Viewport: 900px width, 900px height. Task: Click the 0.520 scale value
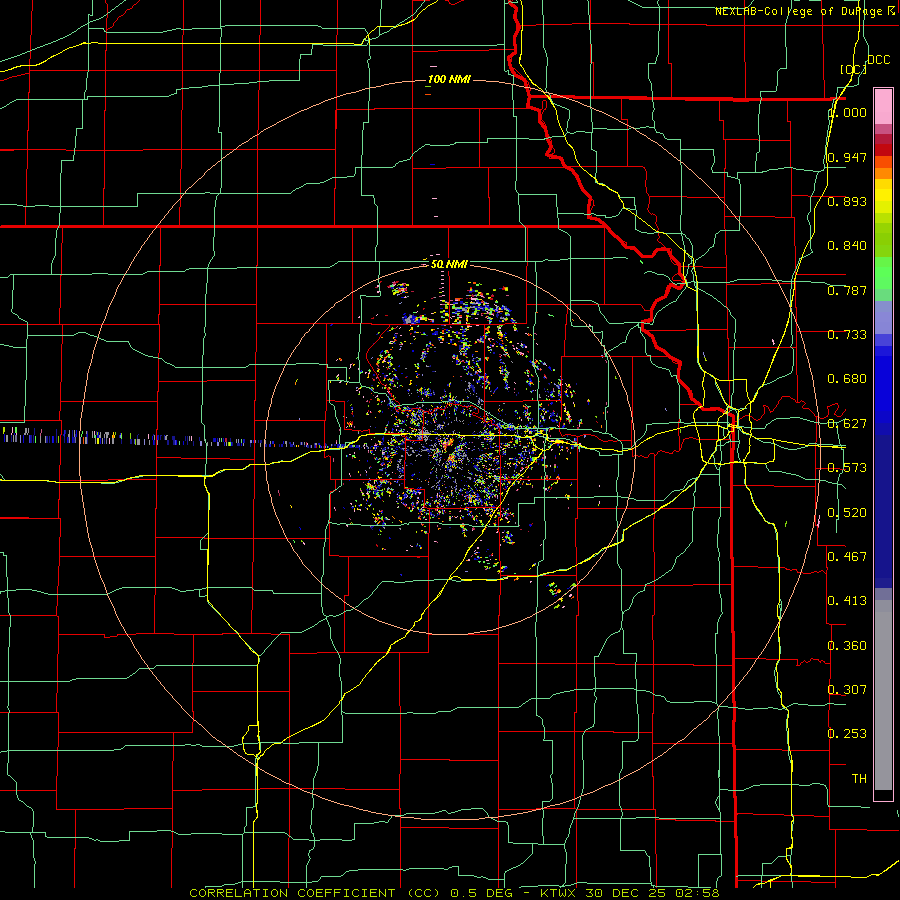click(x=847, y=513)
